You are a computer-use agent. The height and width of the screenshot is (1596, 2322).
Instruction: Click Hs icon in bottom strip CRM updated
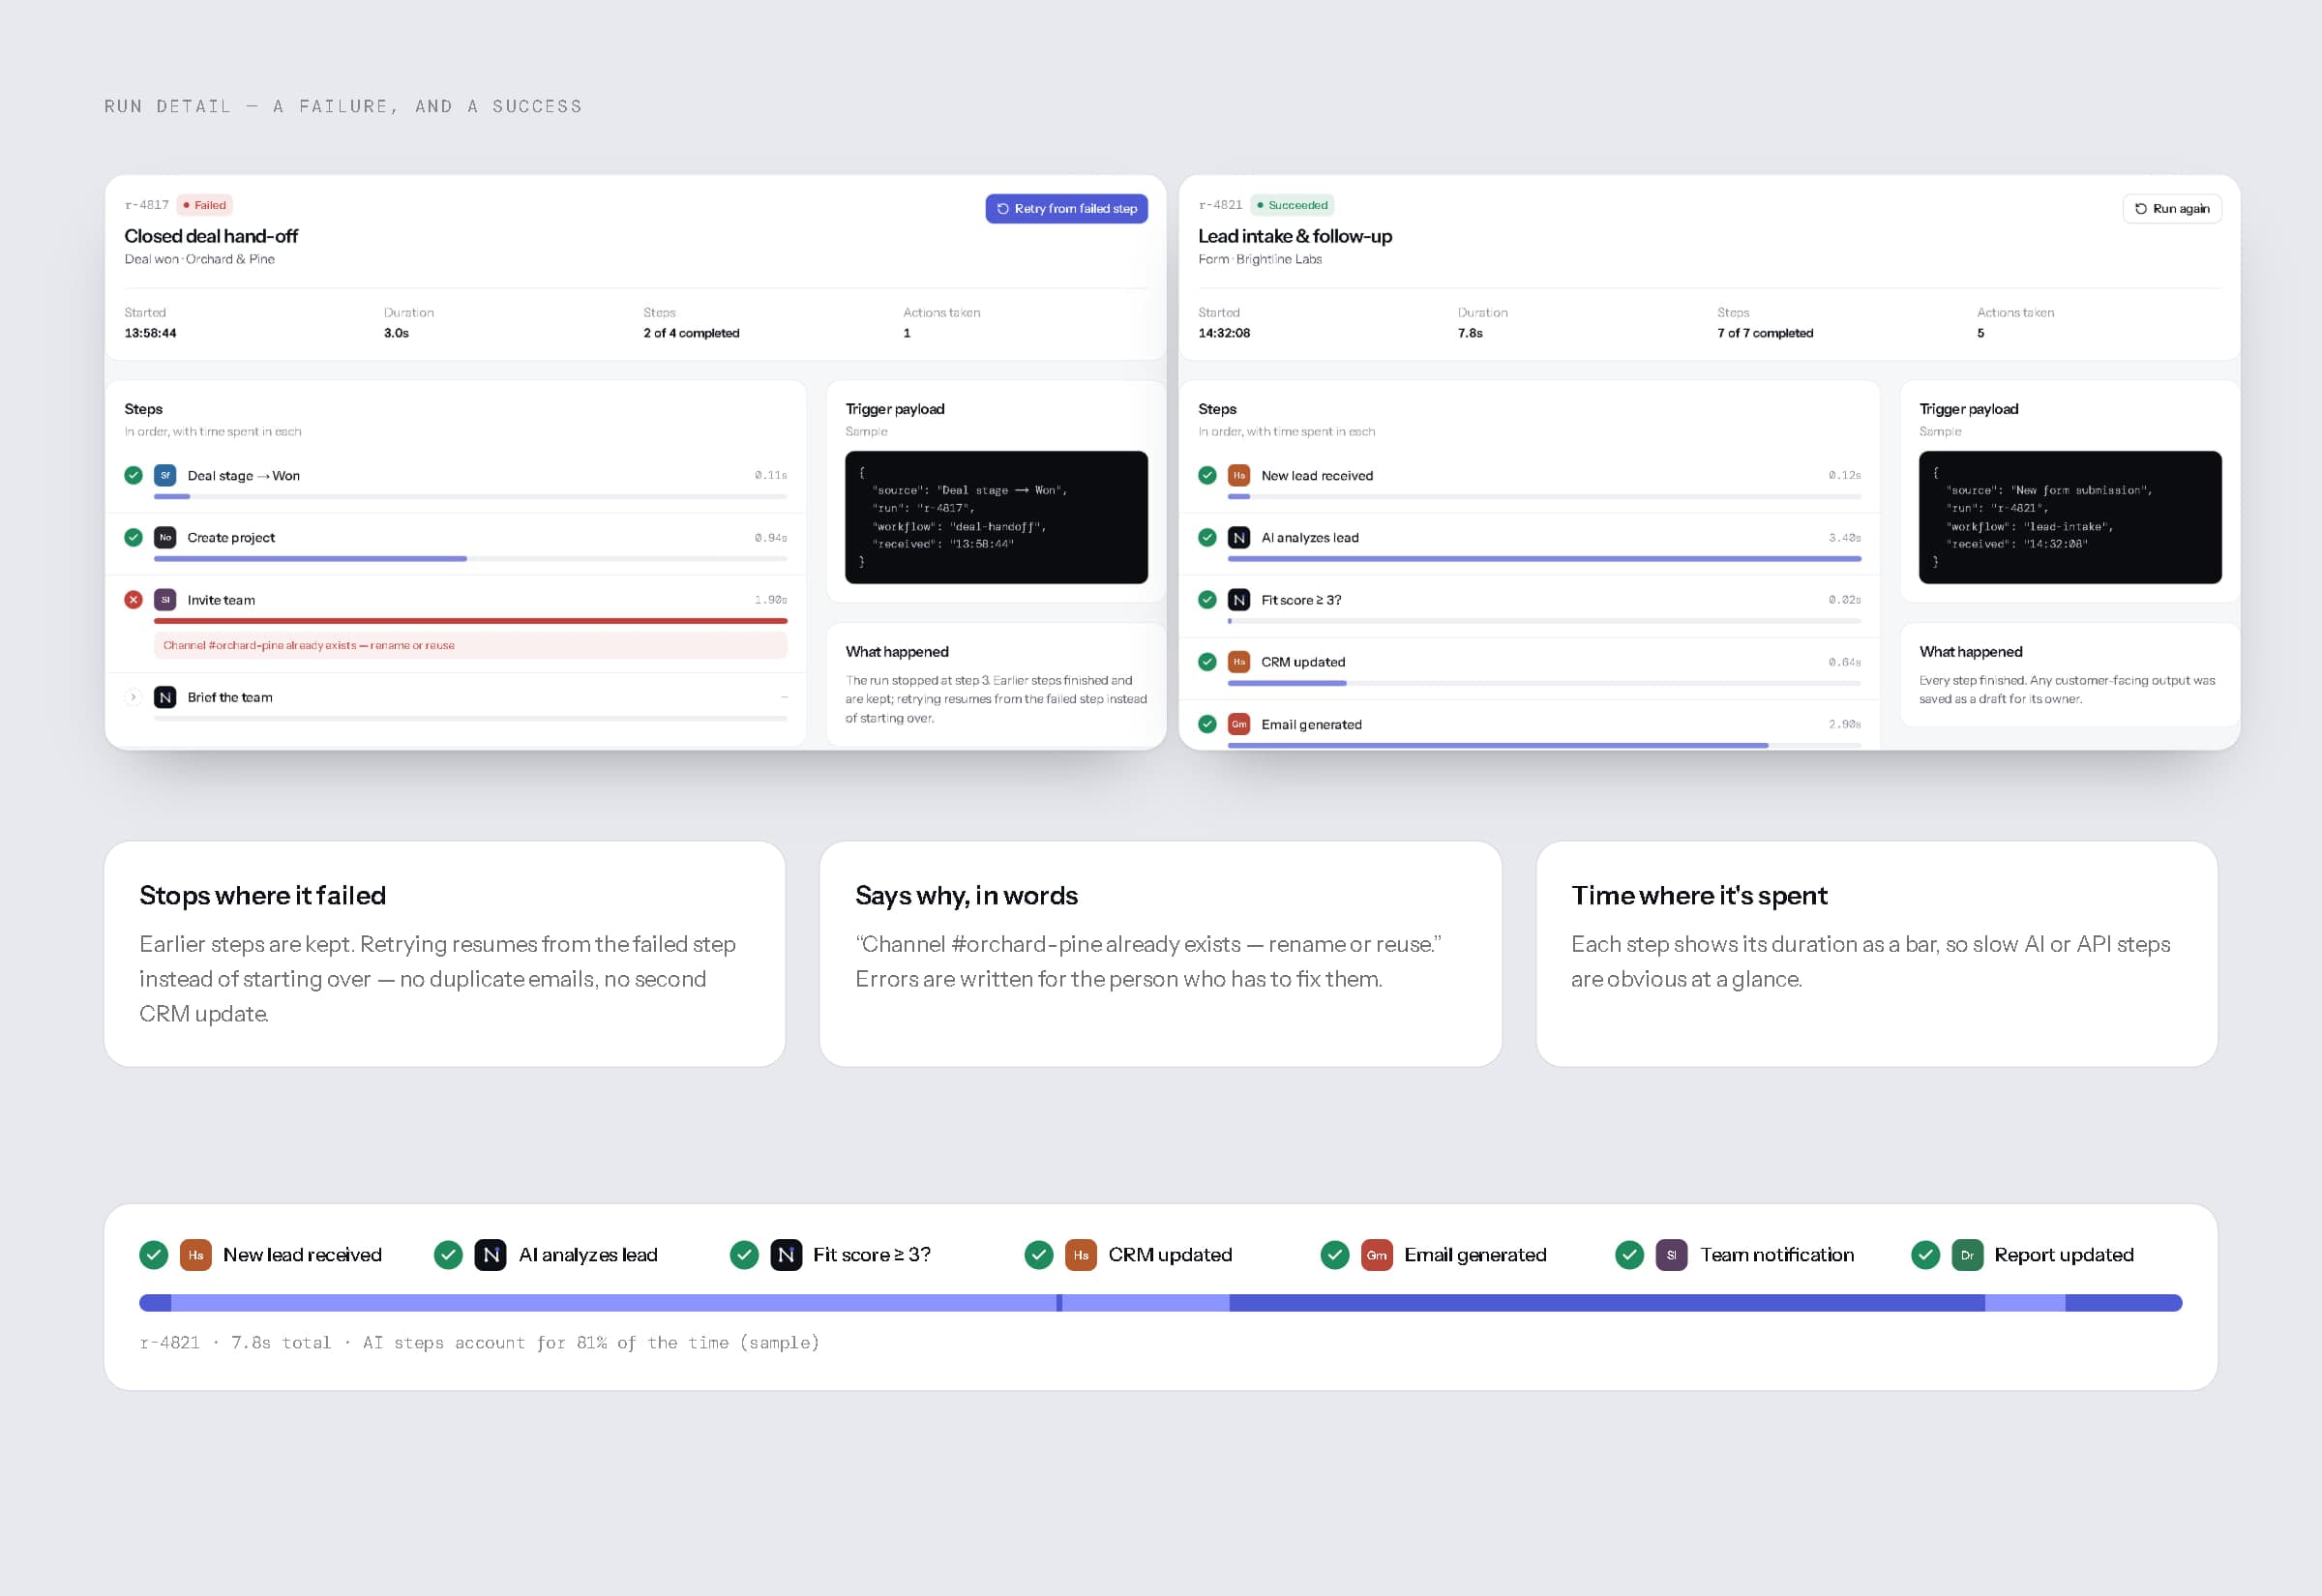(x=1081, y=1255)
